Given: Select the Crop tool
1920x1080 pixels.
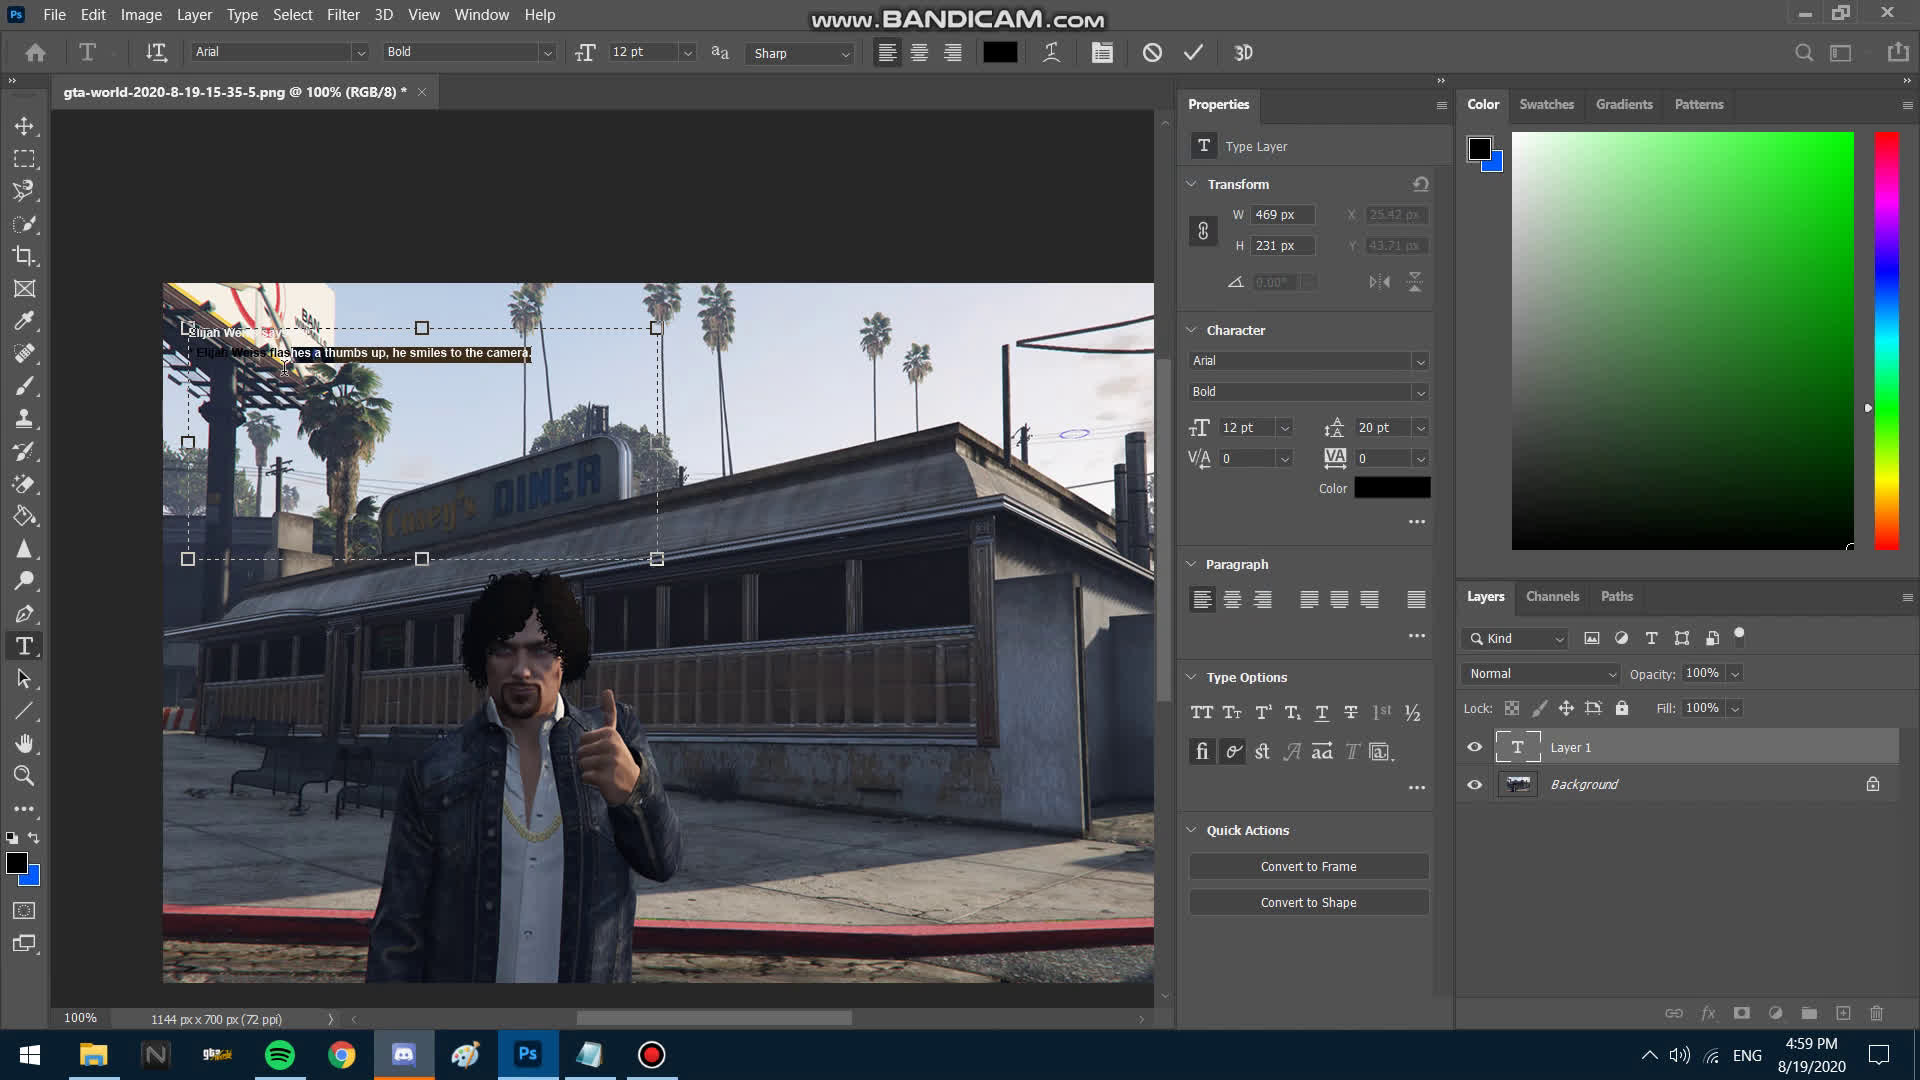Looking at the screenshot, I should click(x=25, y=256).
